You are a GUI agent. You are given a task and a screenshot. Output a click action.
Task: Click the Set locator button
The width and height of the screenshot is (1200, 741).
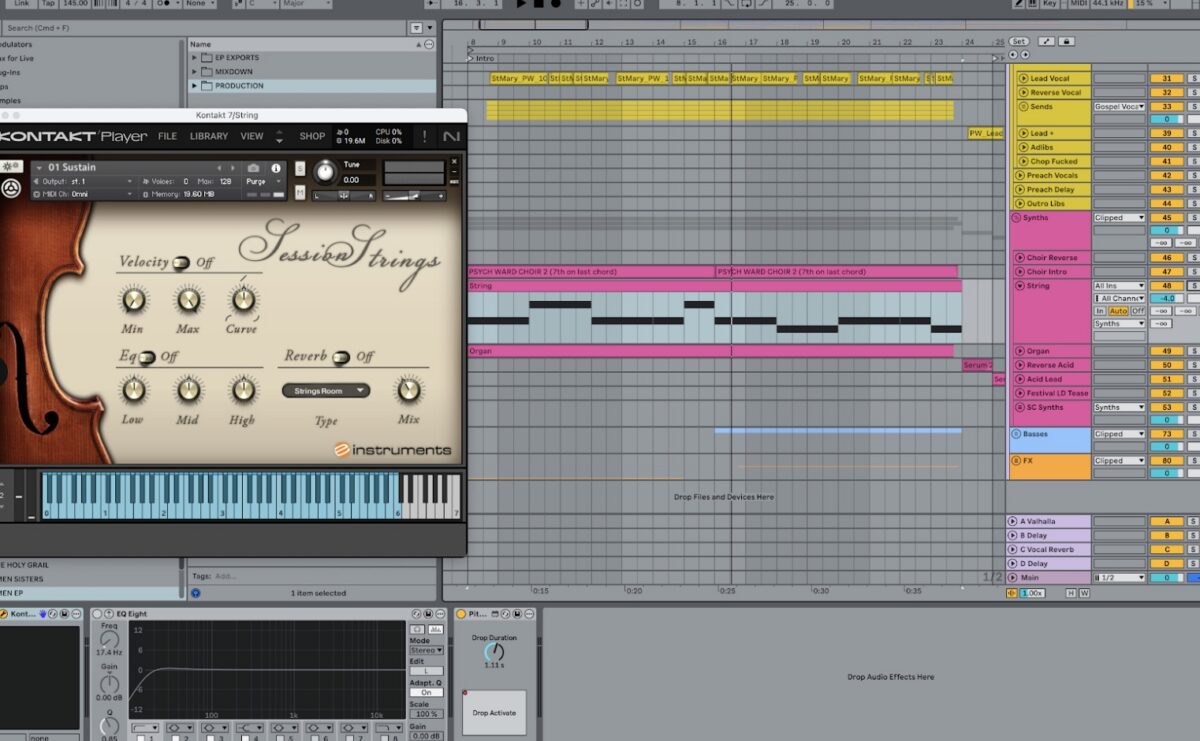(1019, 41)
